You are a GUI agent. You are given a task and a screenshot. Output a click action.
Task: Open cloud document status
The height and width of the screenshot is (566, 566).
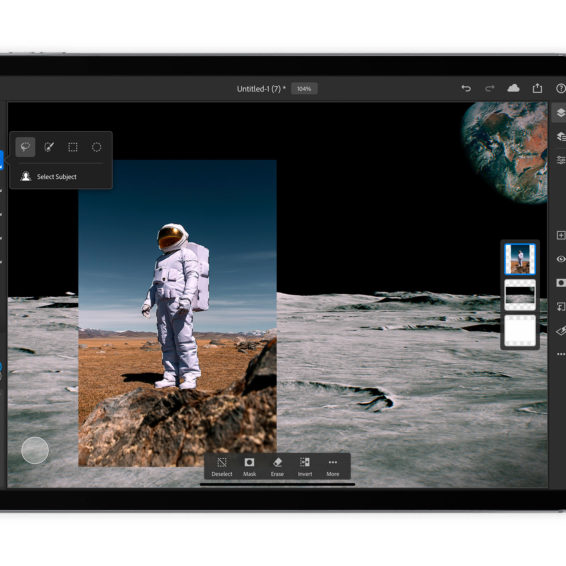point(513,88)
